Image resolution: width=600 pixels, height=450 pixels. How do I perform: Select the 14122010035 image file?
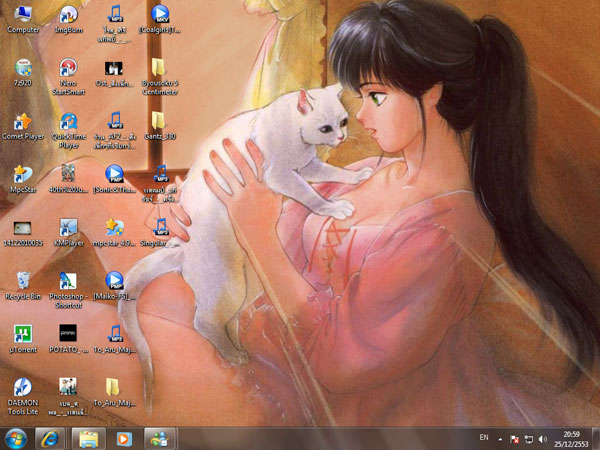(23, 233)
